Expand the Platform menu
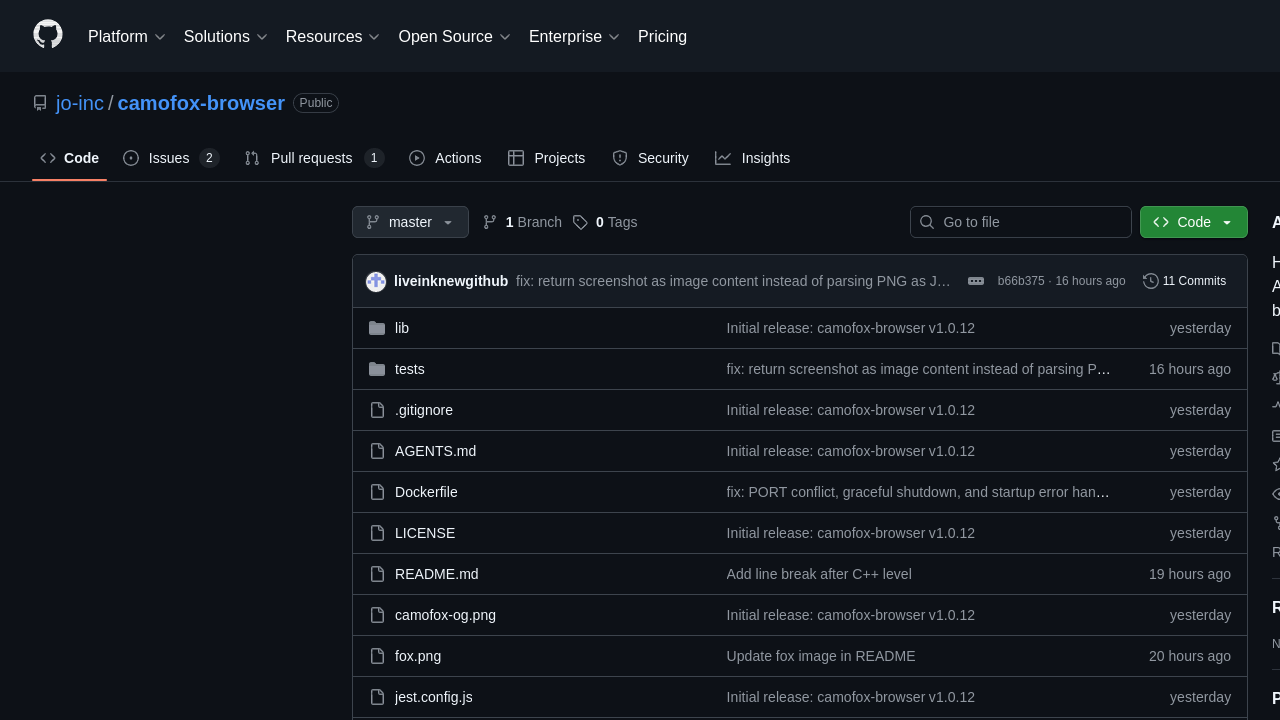This screenshot has width=1280, height=720. (126, 37)
